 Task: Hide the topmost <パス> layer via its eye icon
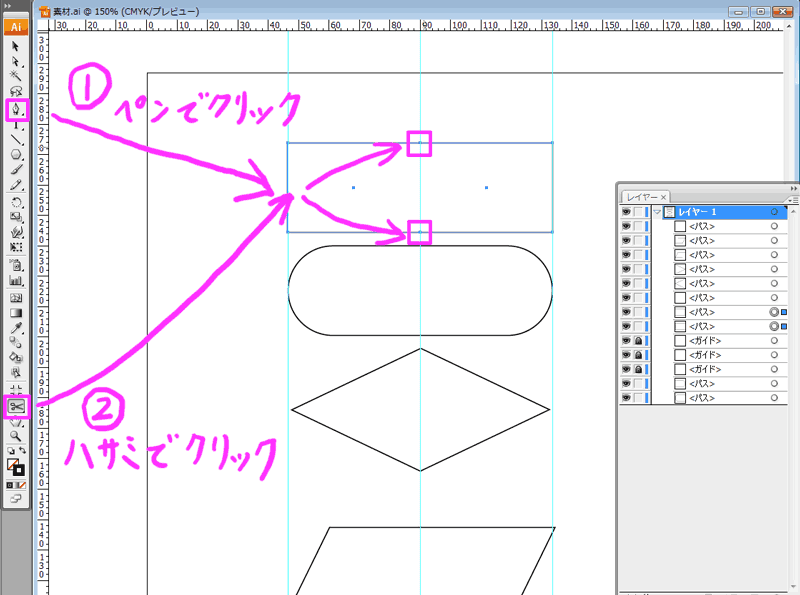[625, 226]
